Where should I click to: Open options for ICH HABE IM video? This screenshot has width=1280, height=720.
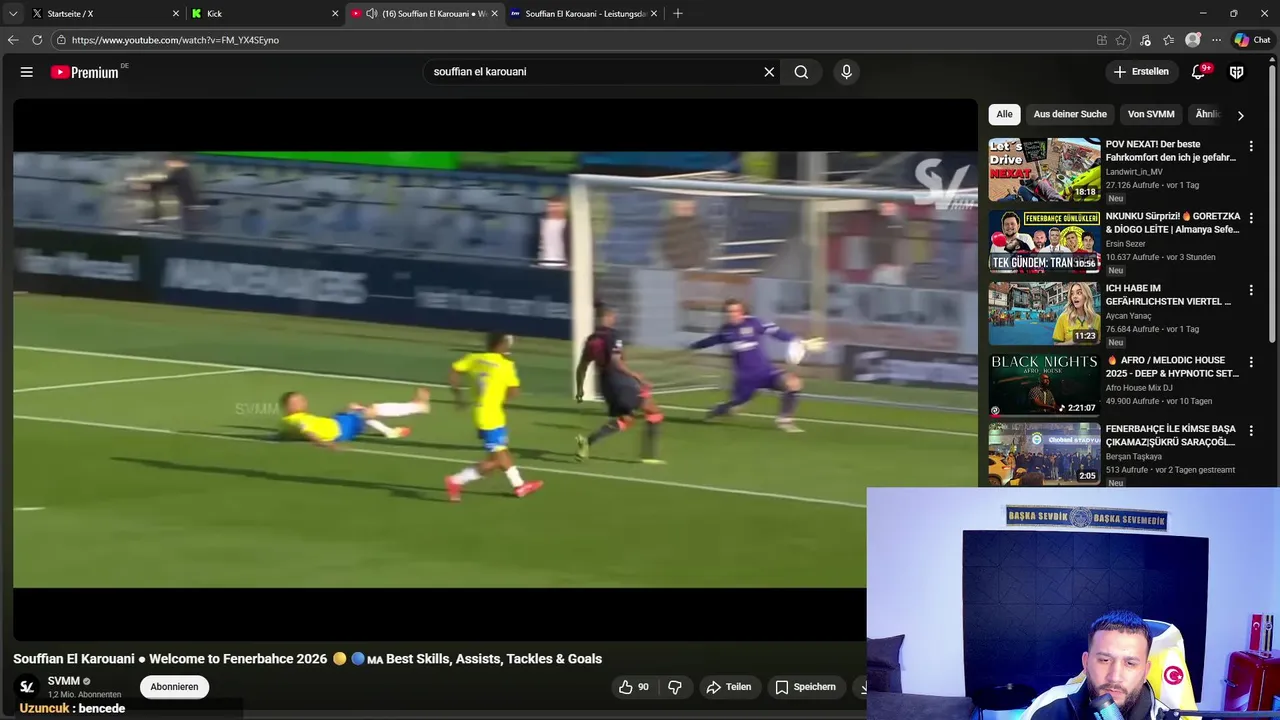[x=1250, y=290]
